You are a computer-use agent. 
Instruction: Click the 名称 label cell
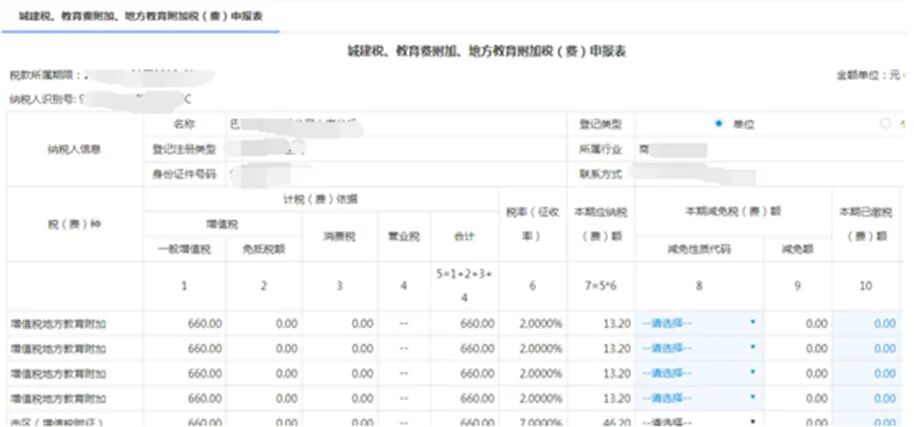184,124
